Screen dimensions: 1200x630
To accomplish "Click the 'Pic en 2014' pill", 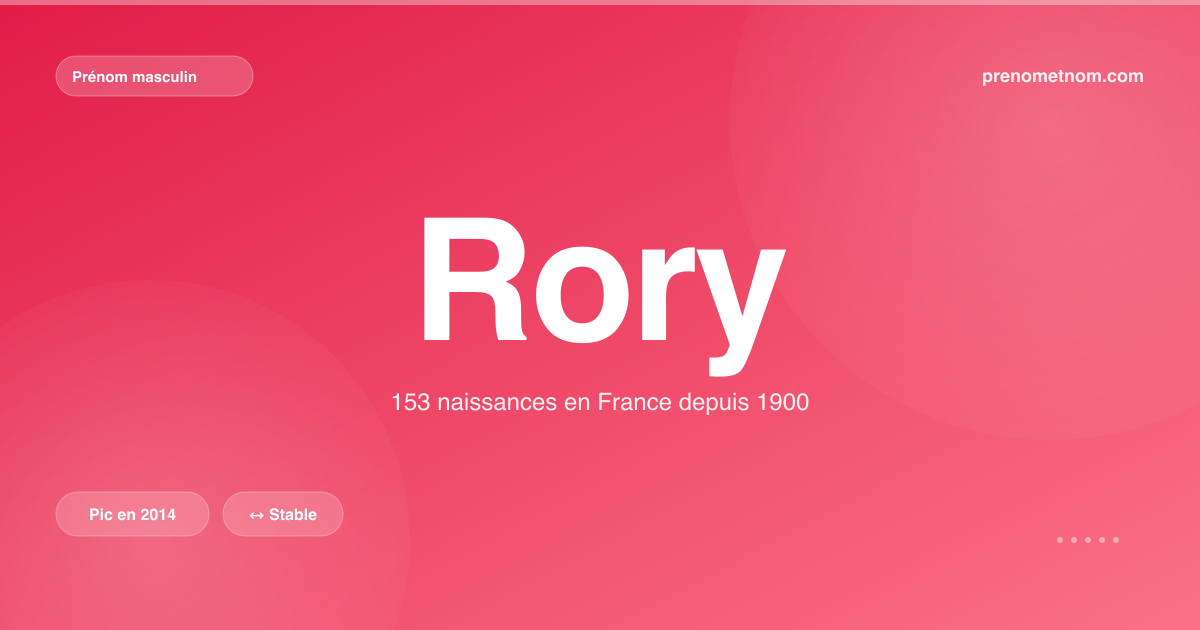I will (x=132, y=514).
